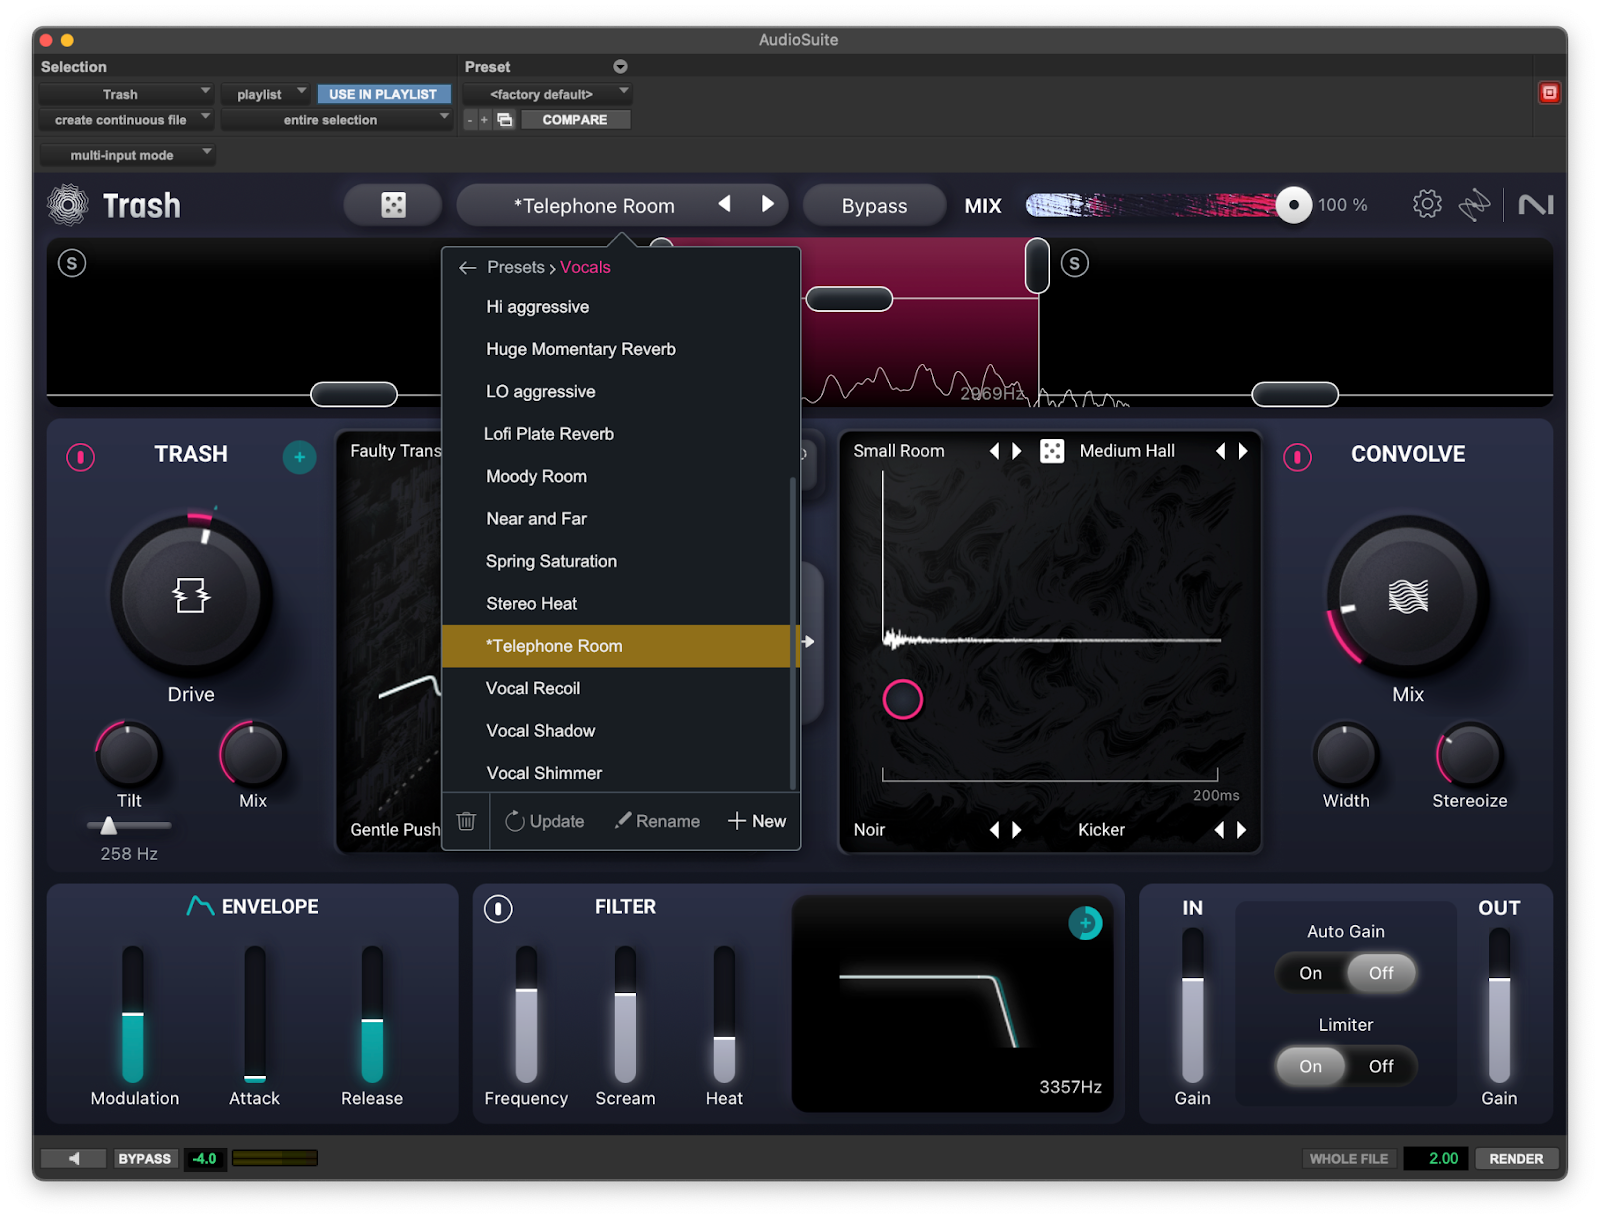This screenshot has width=1600, height=1219.
Task: Go to previous preset with left arrow
Action: (725, 204)
